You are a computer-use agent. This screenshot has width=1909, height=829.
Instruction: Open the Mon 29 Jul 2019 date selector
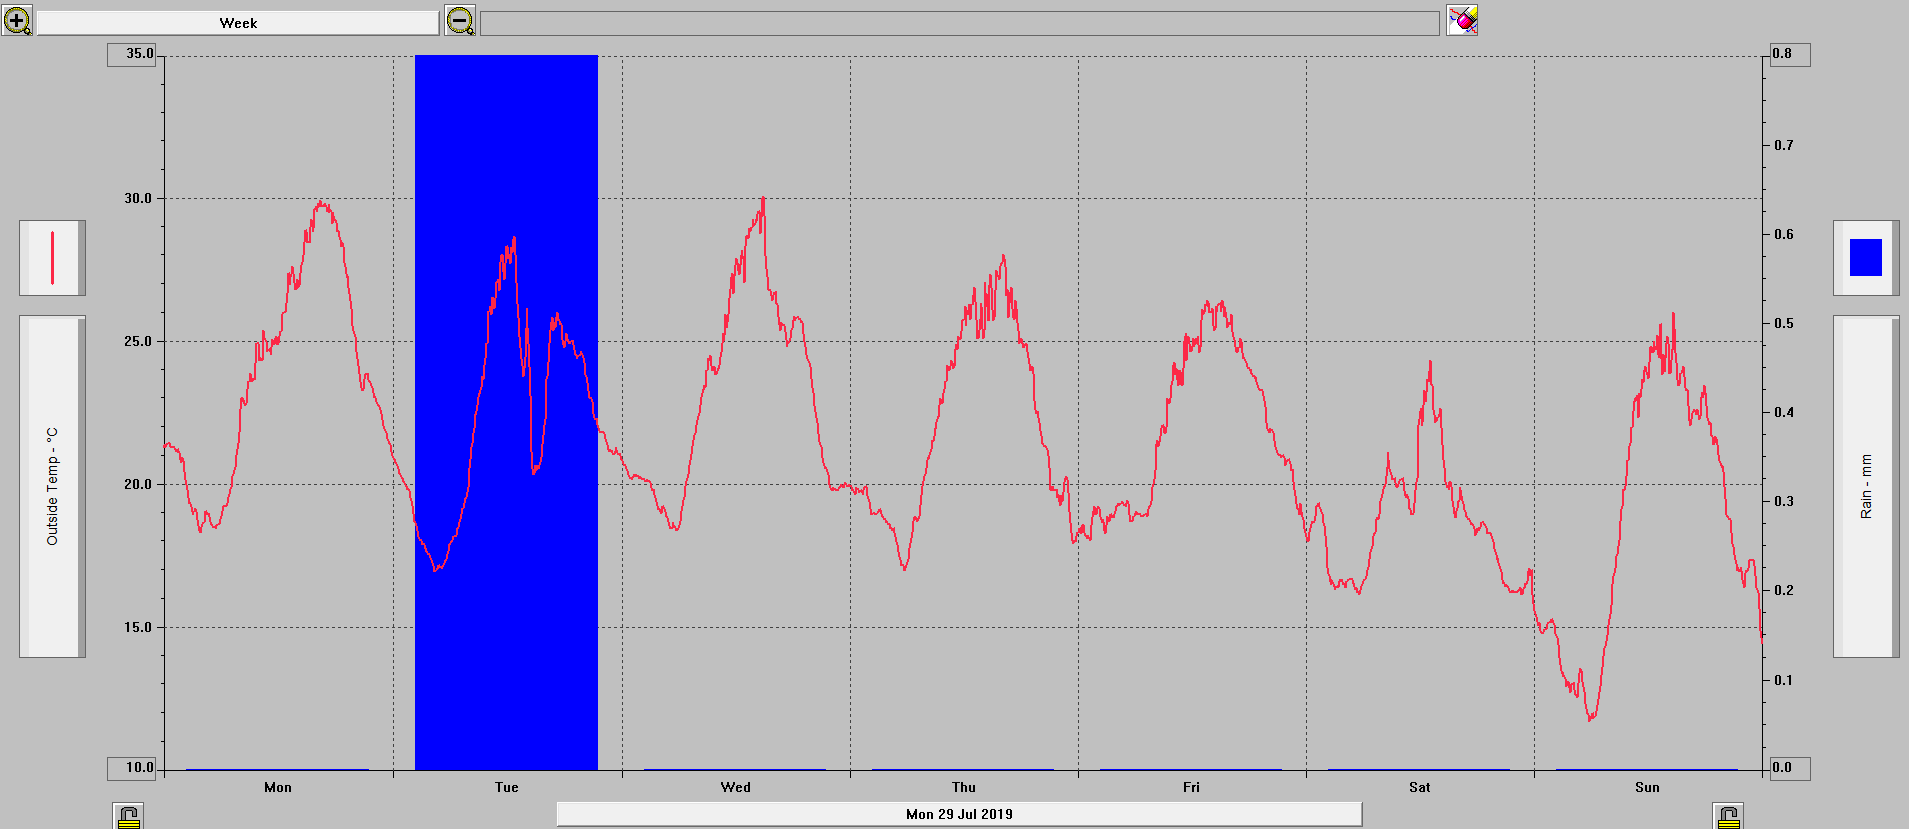959,814
